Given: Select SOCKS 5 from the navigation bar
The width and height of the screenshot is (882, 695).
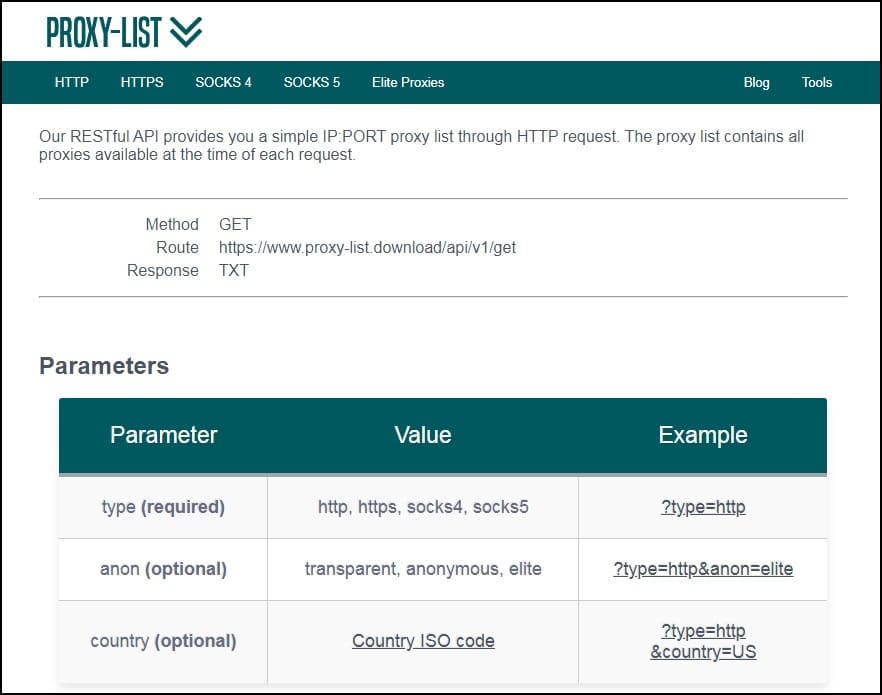Looking at the screenshot, I should pos(311,83).
